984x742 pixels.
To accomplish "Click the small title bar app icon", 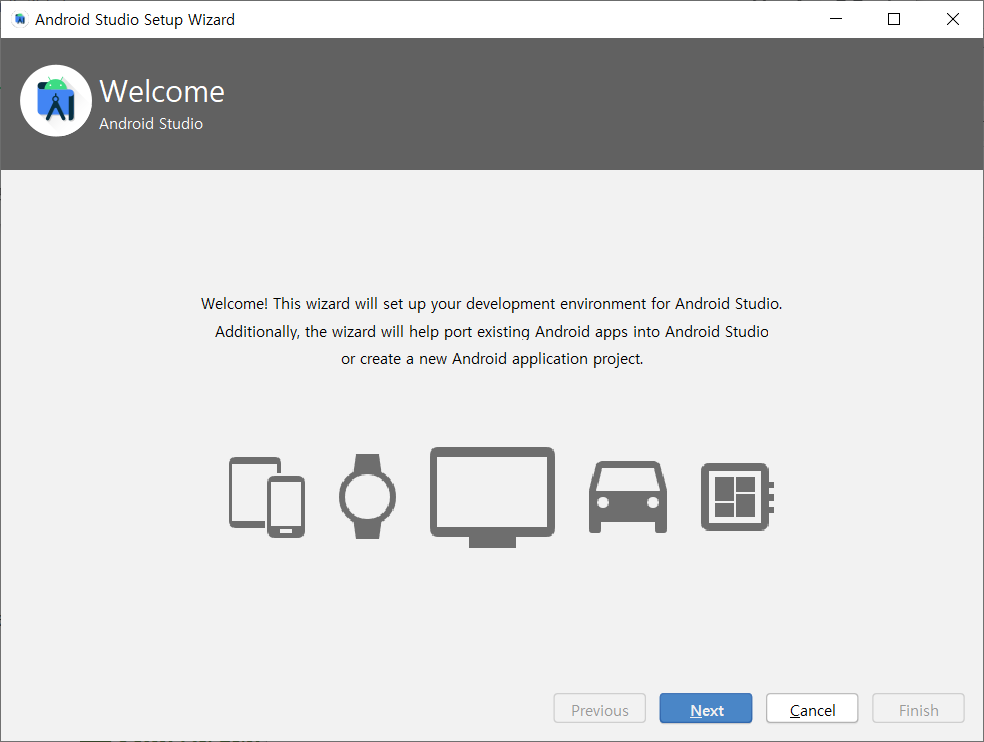I will point(20,19).
